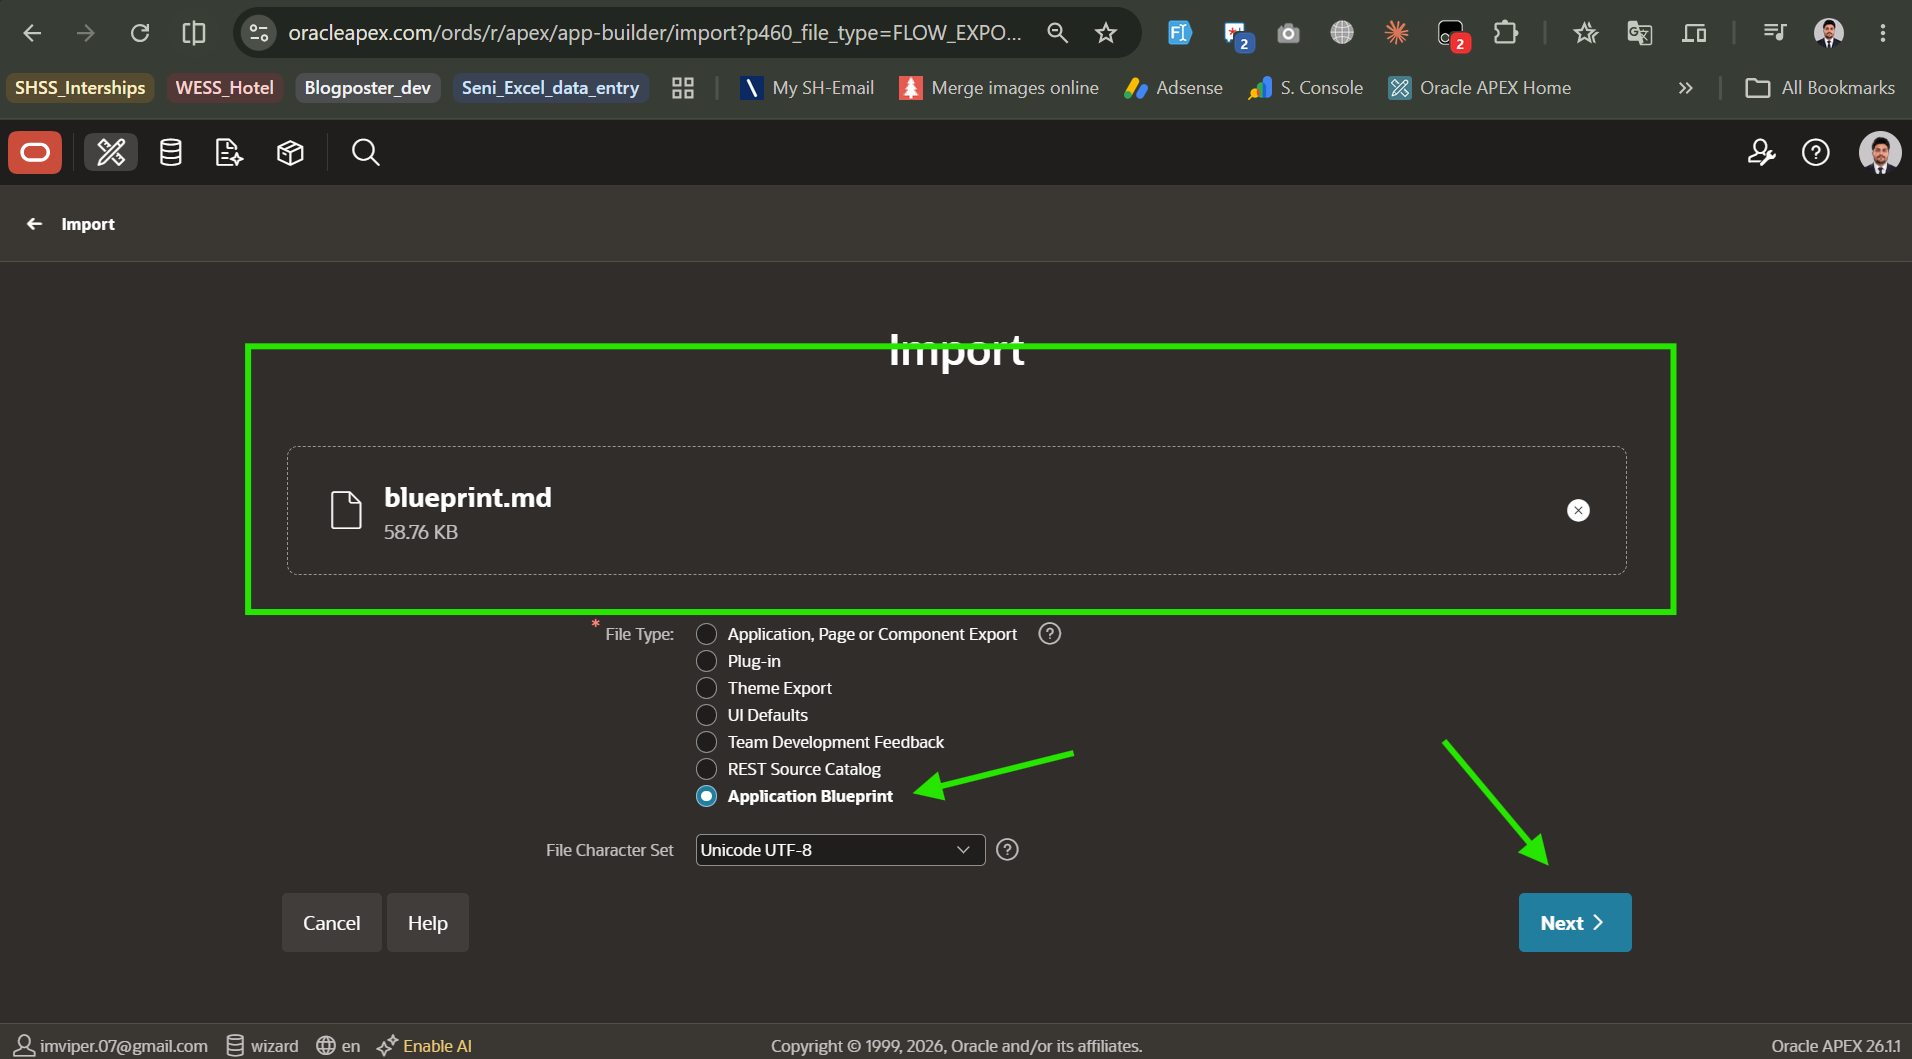Click the Oracle APEX 26.1.1 version text
This screenshot has height=1059, width=1912.
1836,1045
